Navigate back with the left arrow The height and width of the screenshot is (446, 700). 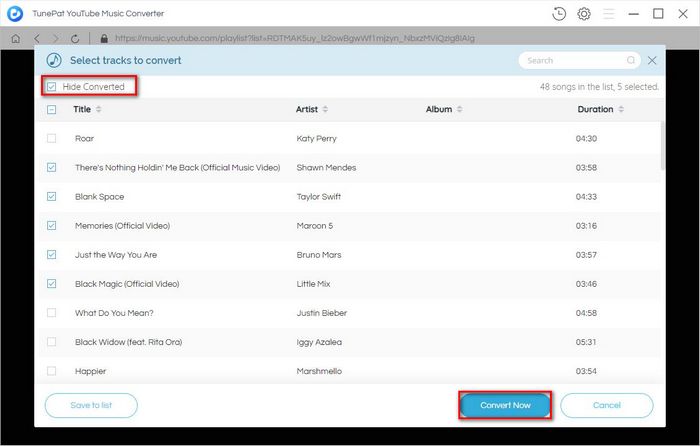(37, 38)
